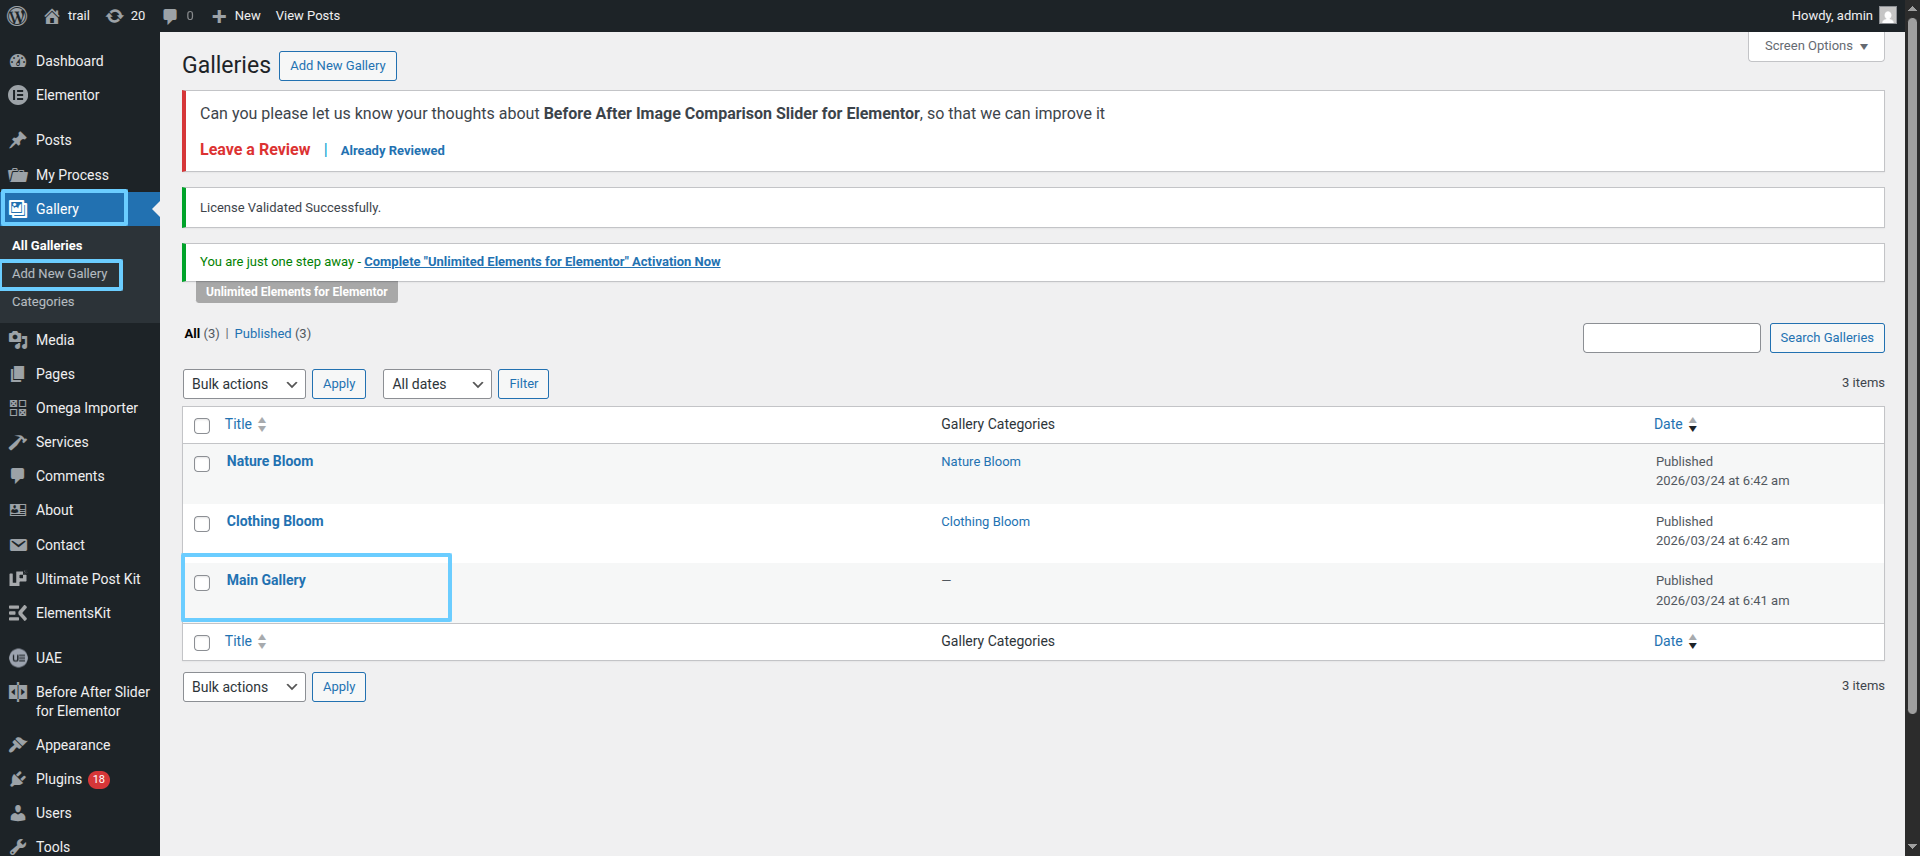The image size is (1920, 856).
Task: Open Categories in the Gallery submenu
Action: click(43, 302)
